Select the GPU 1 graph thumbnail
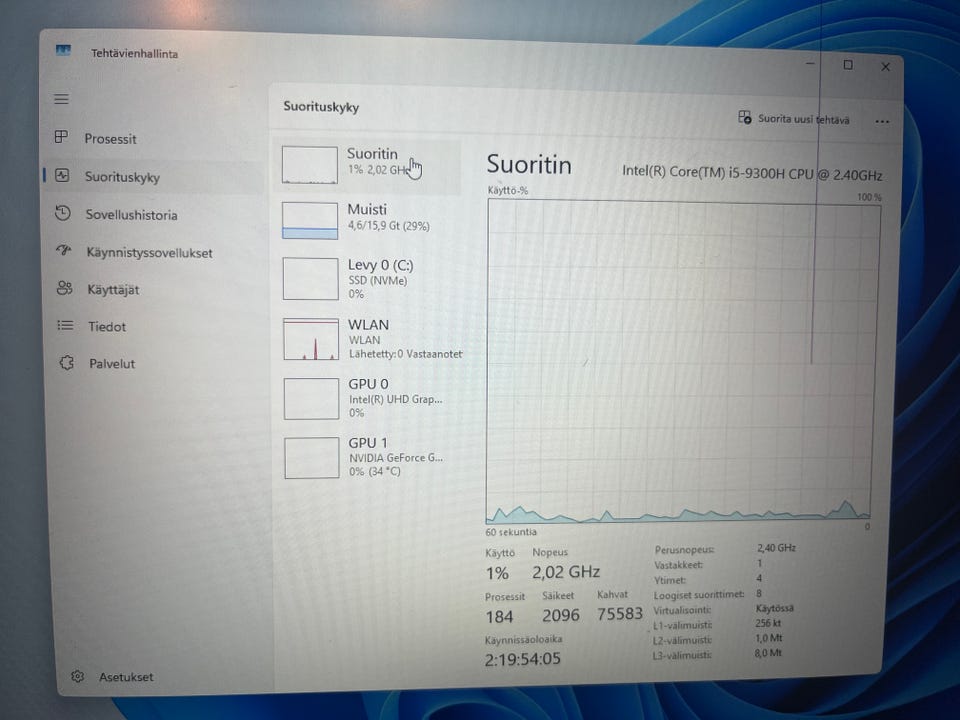 click(312, 457)
